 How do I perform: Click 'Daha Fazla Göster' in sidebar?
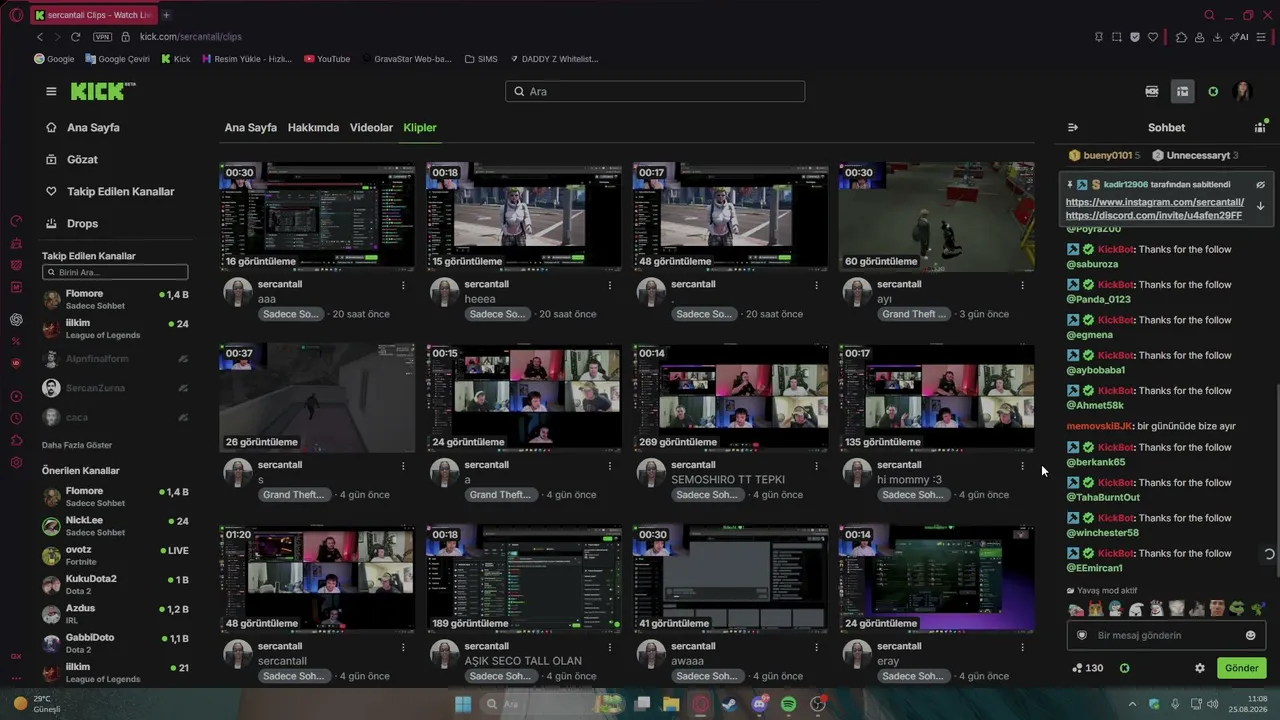77,445
